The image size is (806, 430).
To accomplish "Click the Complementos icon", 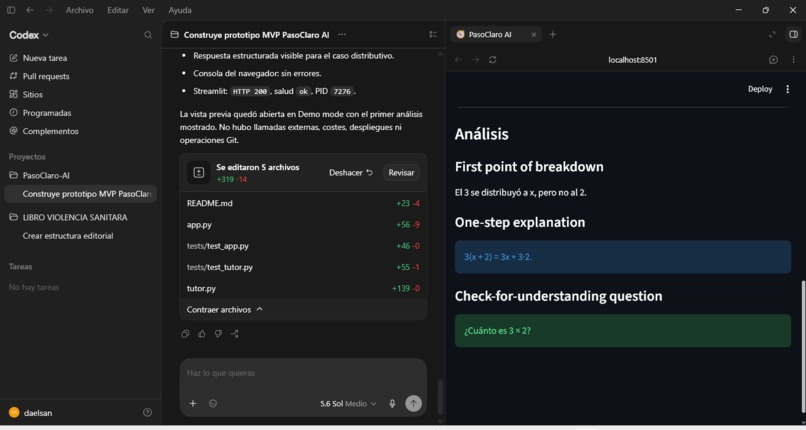I will pos(13,131).
